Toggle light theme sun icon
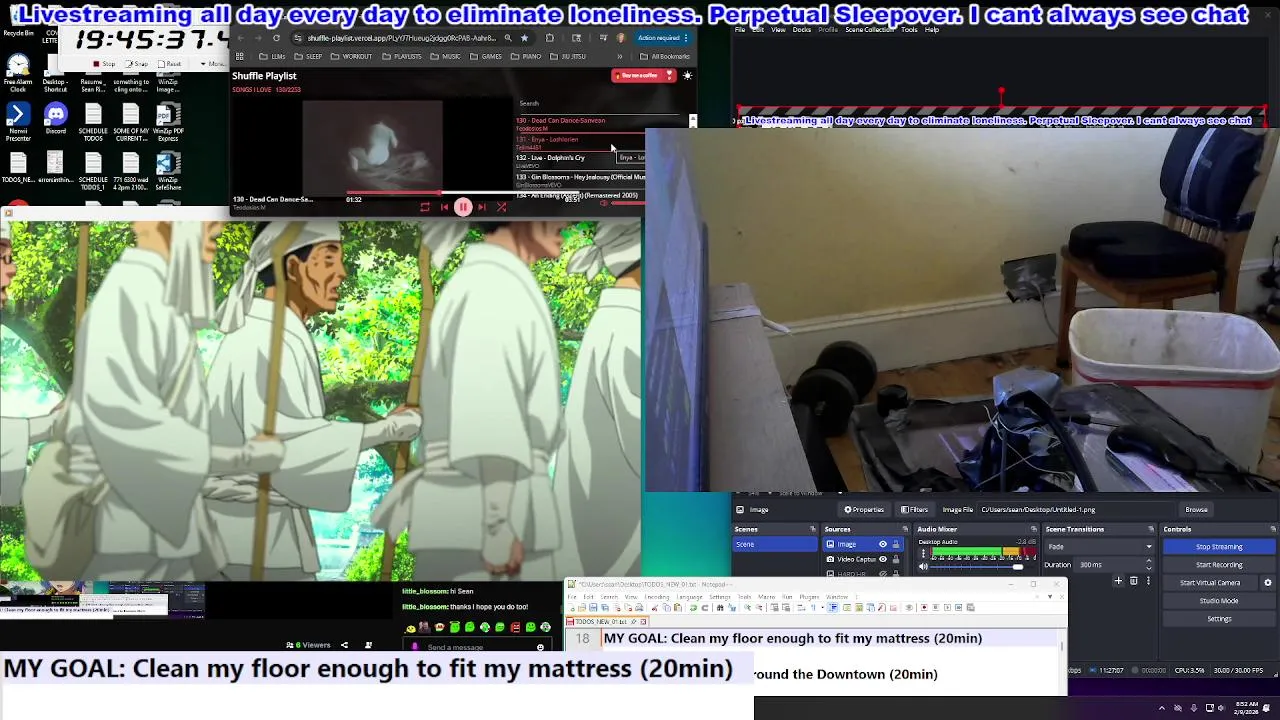 (687, 76)
